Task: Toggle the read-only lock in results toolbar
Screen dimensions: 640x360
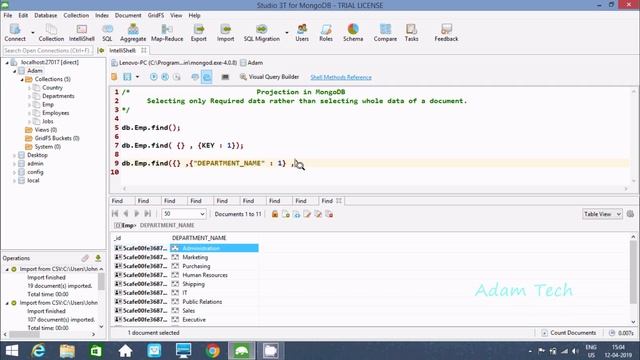Action: (275, 214)
